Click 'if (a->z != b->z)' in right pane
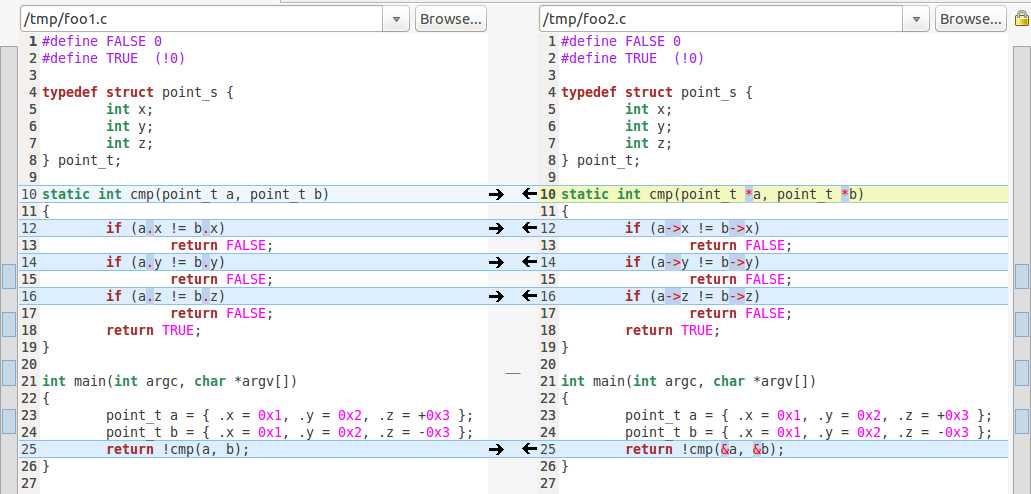 coord(692,296)
